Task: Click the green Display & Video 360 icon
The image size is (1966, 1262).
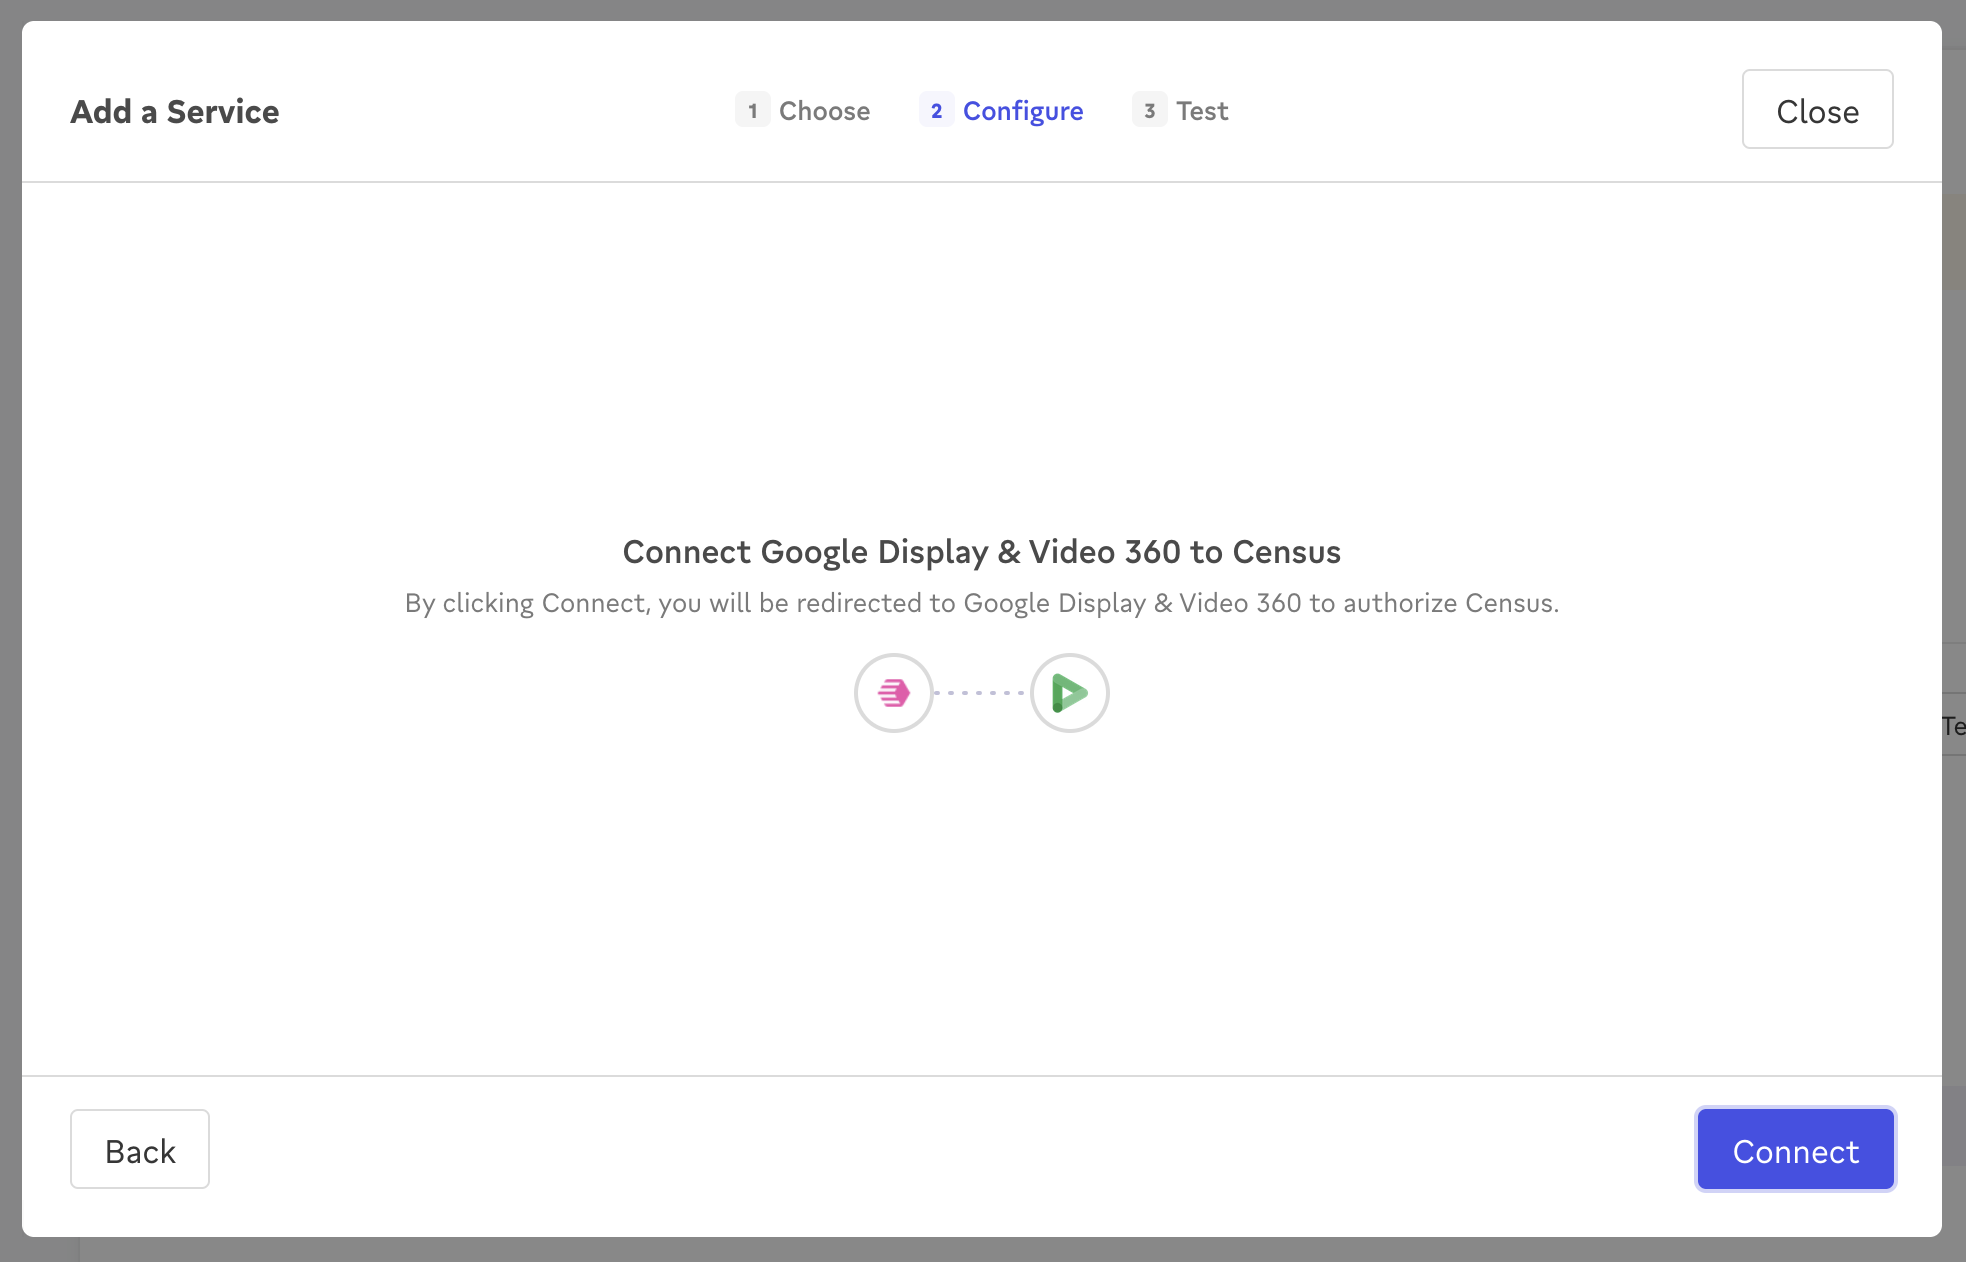Action: [x=1069, y=693]
